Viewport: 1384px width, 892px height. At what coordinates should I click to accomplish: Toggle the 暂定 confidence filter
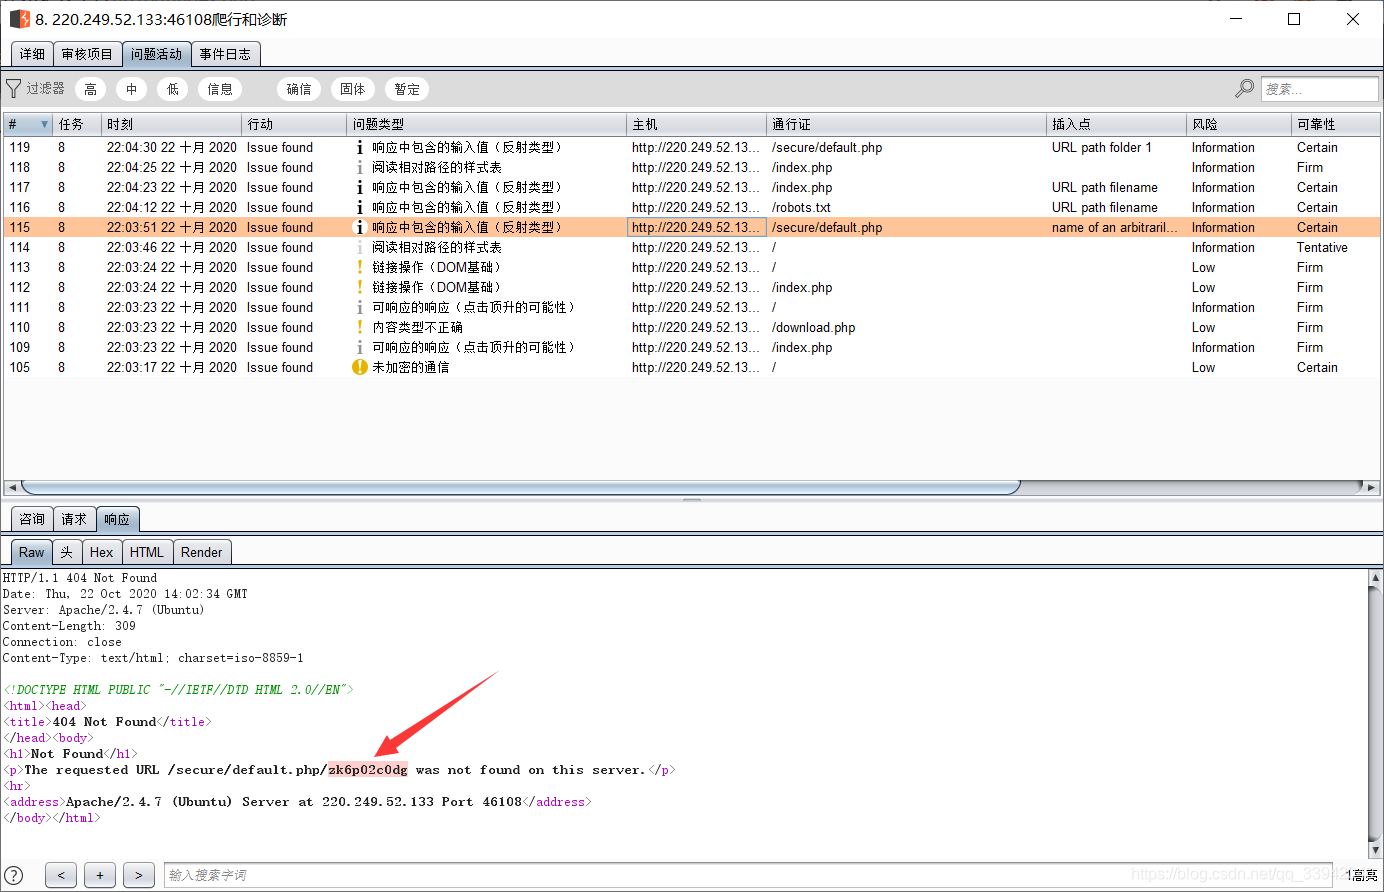click(x=407, y=89)
